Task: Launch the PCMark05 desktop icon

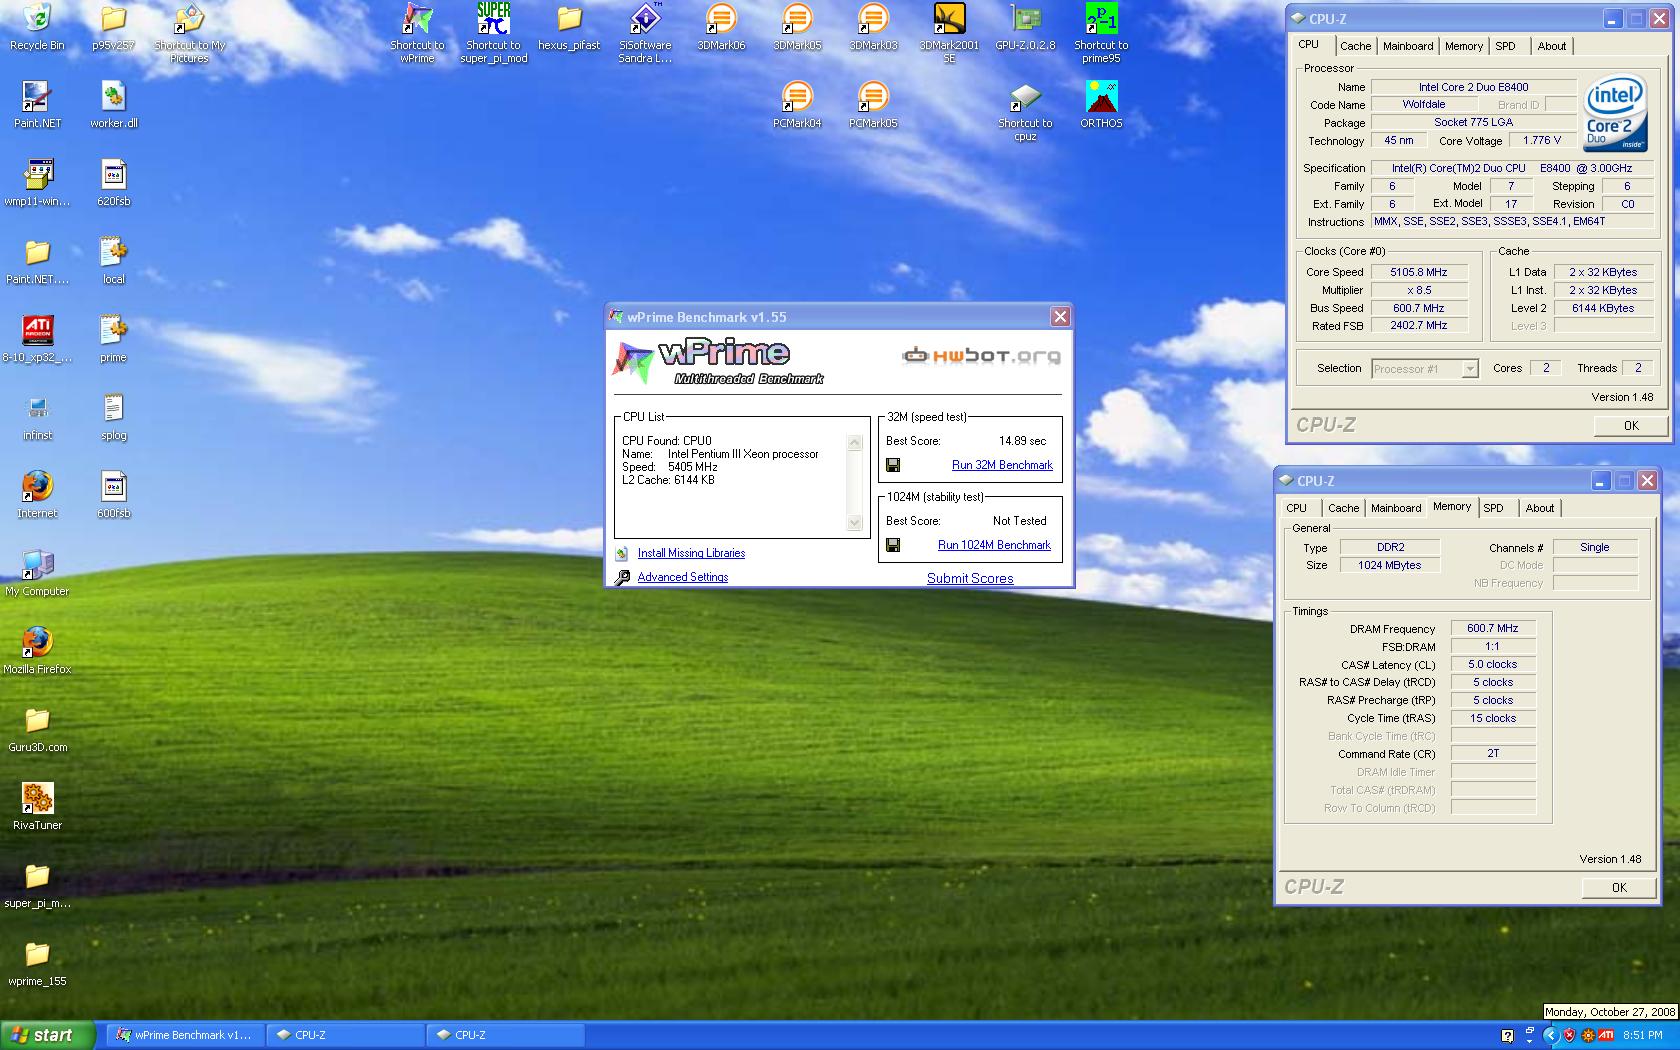Action: coord(873,105)
